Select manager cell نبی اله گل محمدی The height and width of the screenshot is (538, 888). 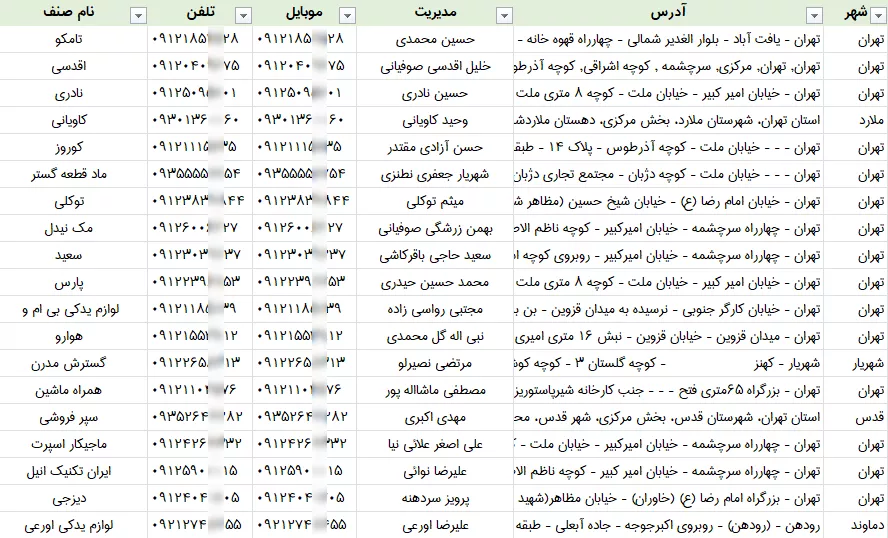(x=435, y=336)
